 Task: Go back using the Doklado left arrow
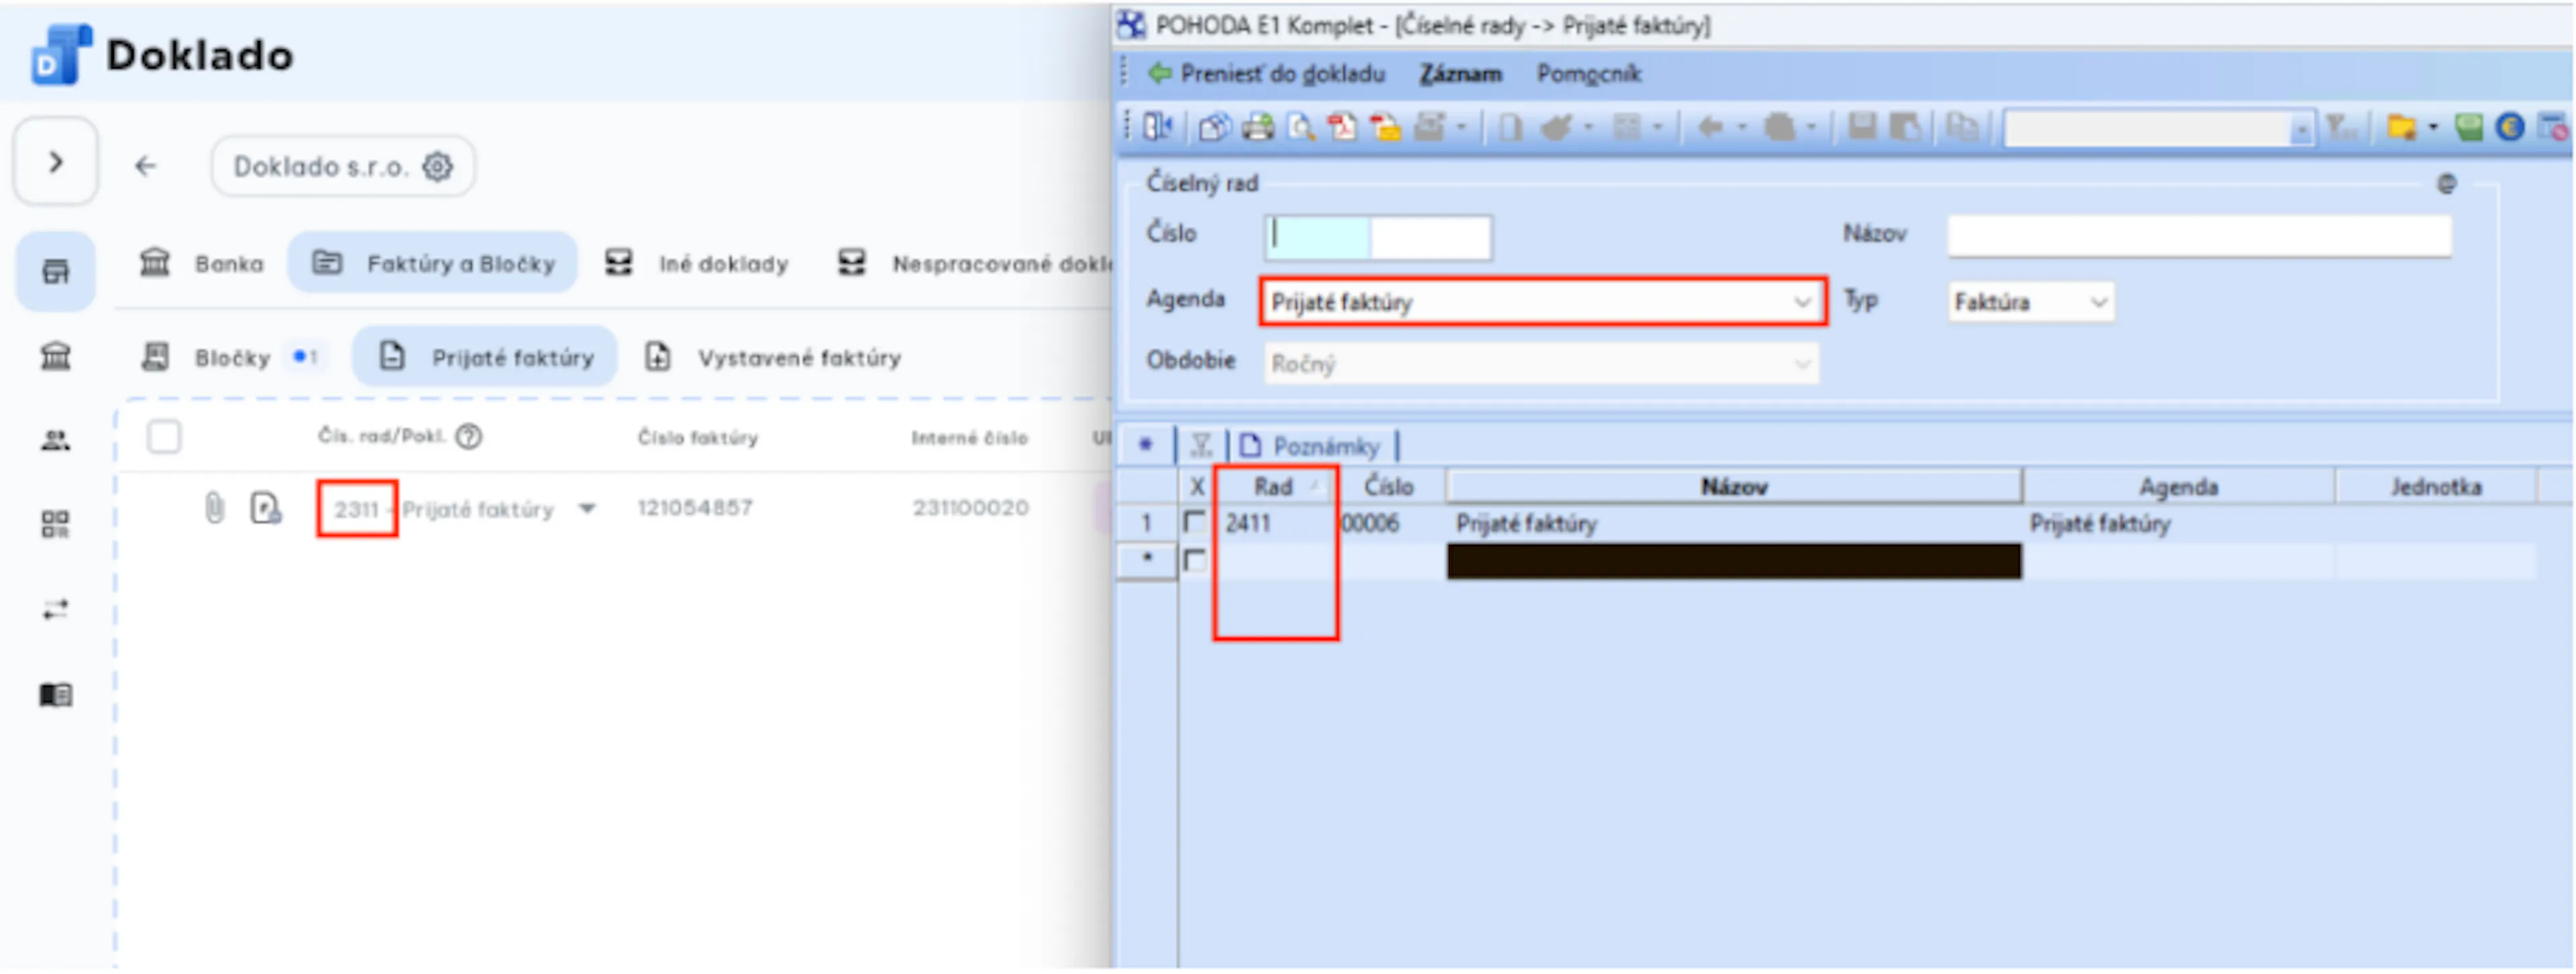(x=146, y=165)
